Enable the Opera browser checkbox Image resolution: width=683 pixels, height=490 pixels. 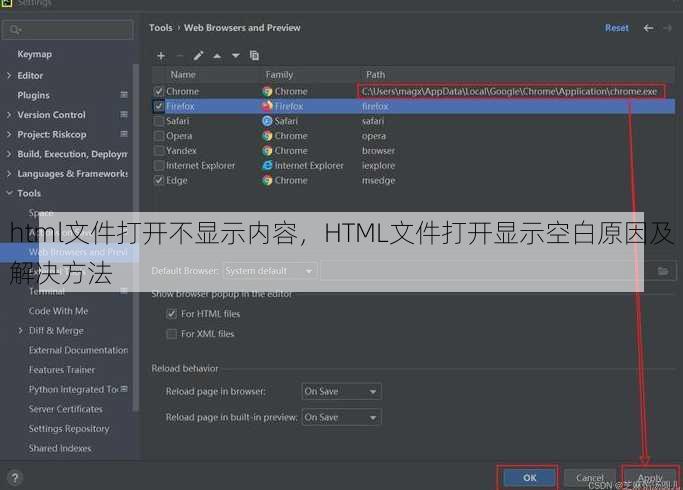click(159, 136)
